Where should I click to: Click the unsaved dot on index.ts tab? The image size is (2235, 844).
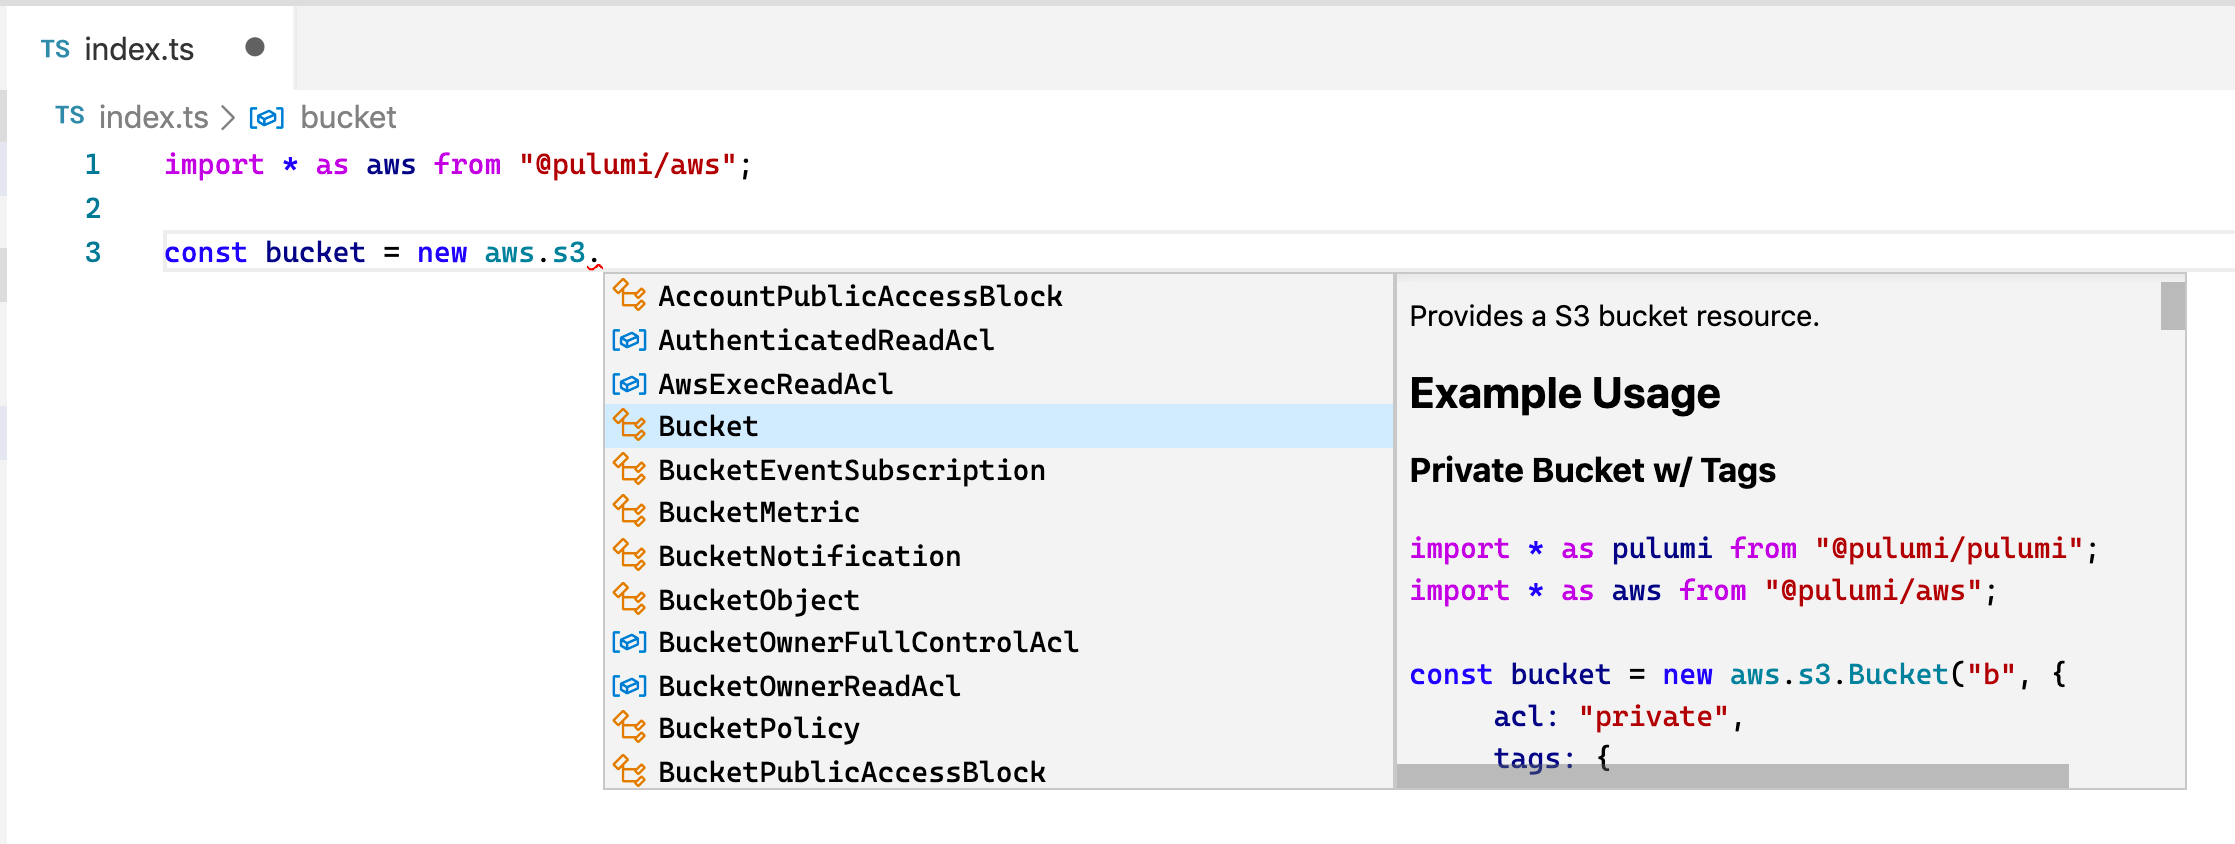pyautogui.click(x=255, y=47)
